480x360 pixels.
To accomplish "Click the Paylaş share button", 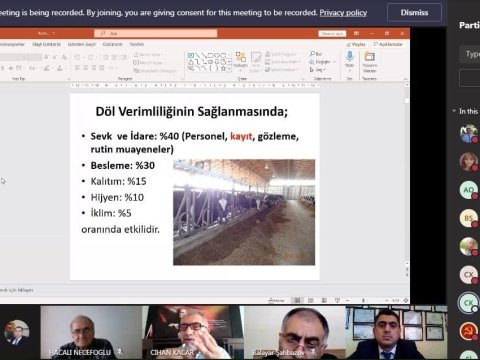I will click(x=356, y=44).
